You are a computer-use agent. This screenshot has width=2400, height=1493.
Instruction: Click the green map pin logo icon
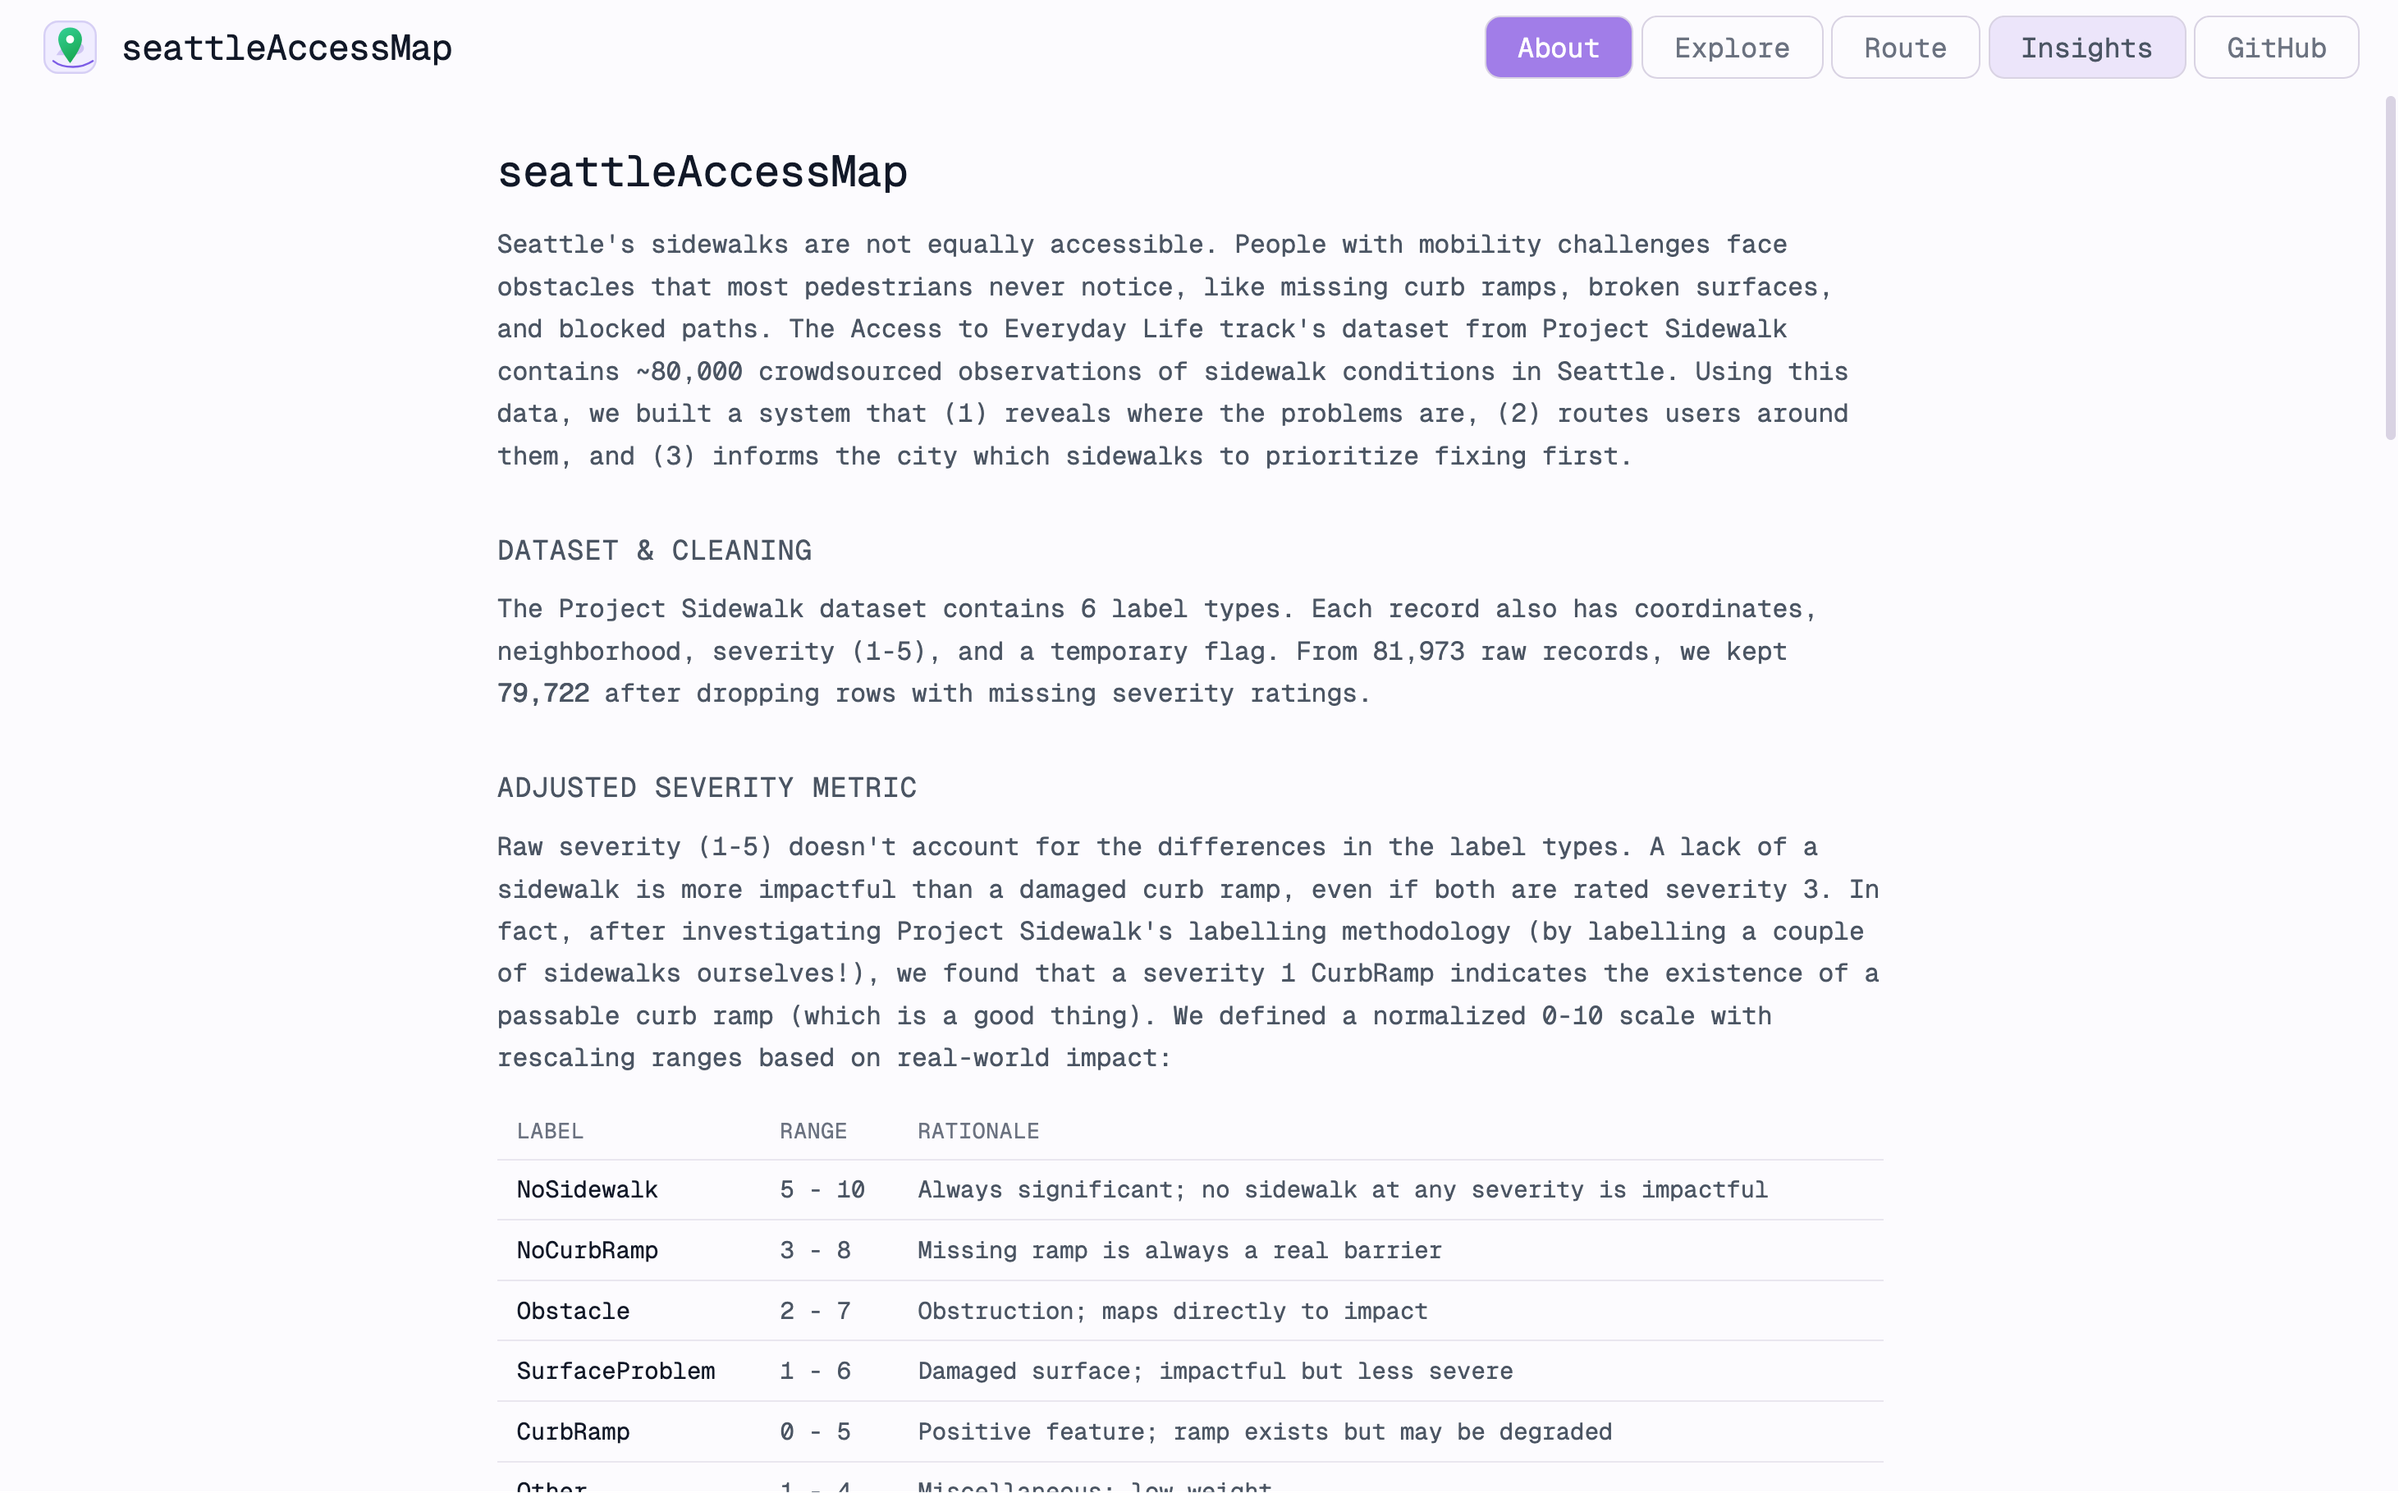click(70, 46)
